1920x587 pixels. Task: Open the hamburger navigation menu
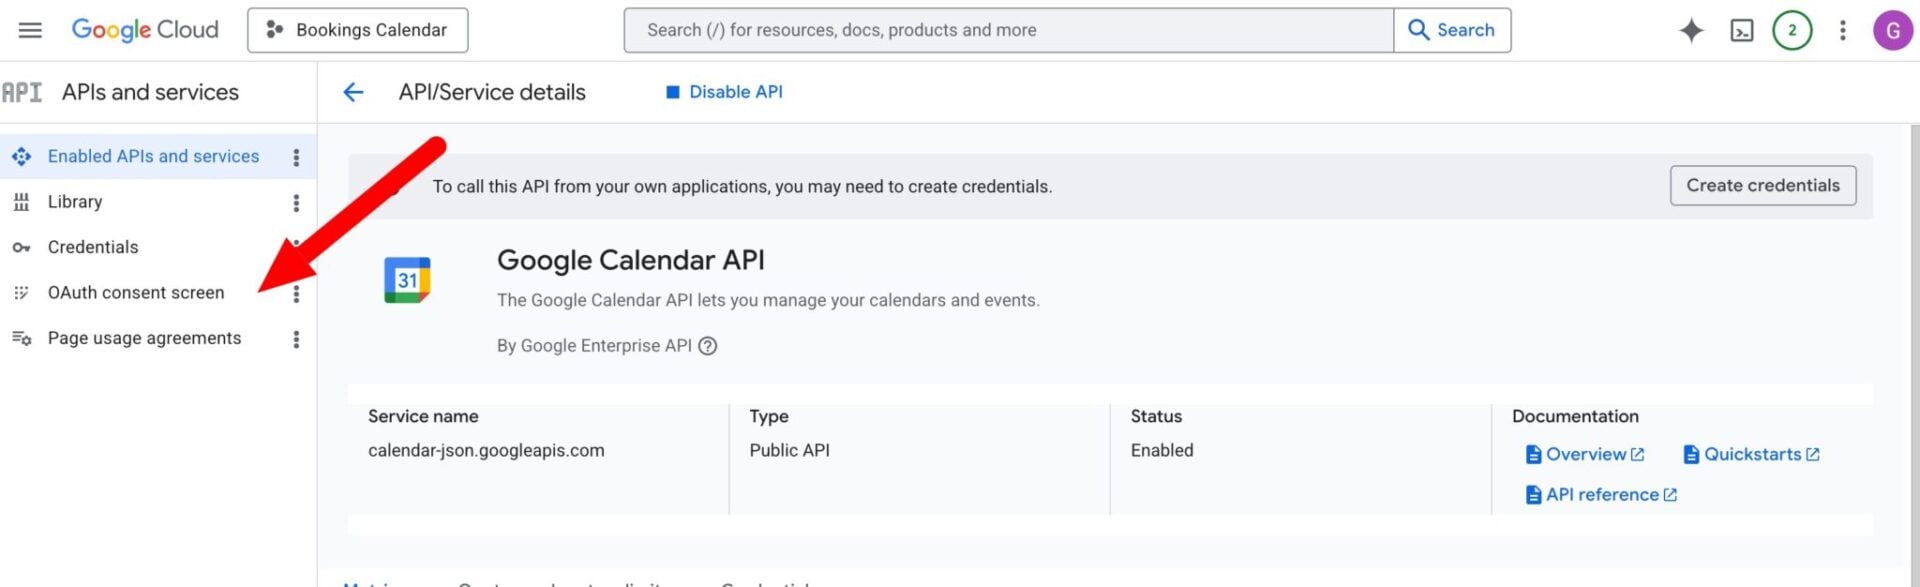(30, 30)
